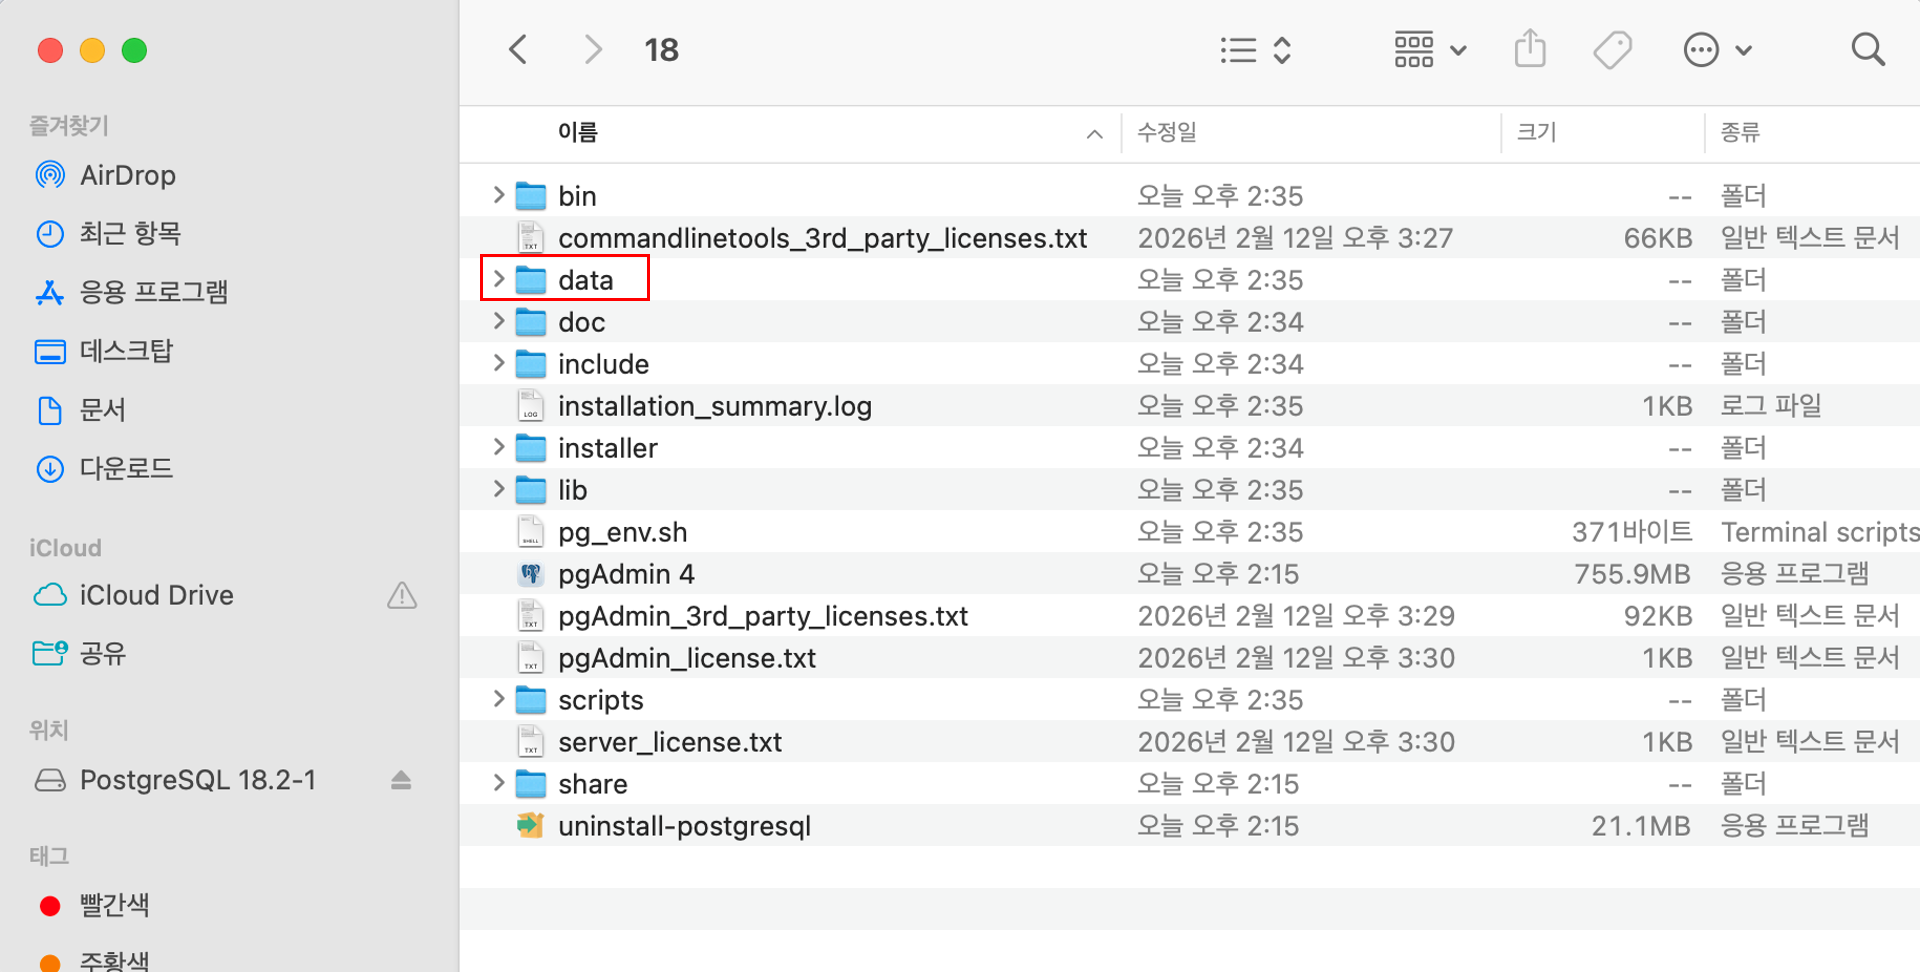Expand the data folder
1920x972 pixels.
pyautogui.click(x=497, y=279)
